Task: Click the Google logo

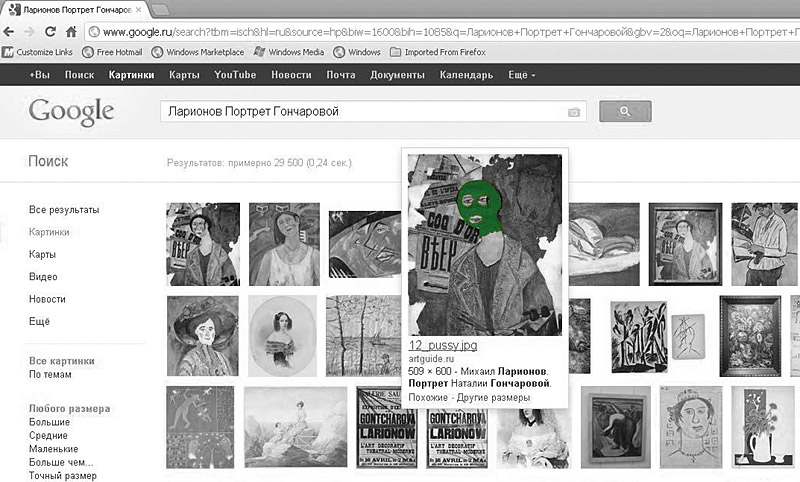Action: (x=71, y=112)
